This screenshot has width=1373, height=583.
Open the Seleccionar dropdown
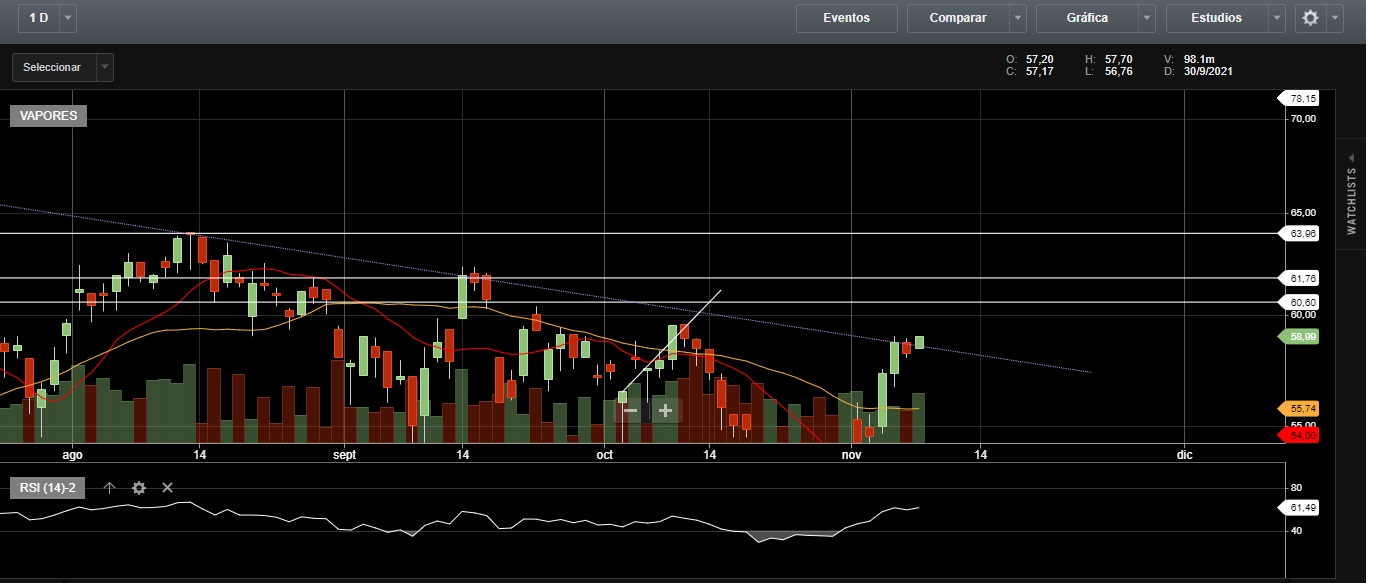62,67
